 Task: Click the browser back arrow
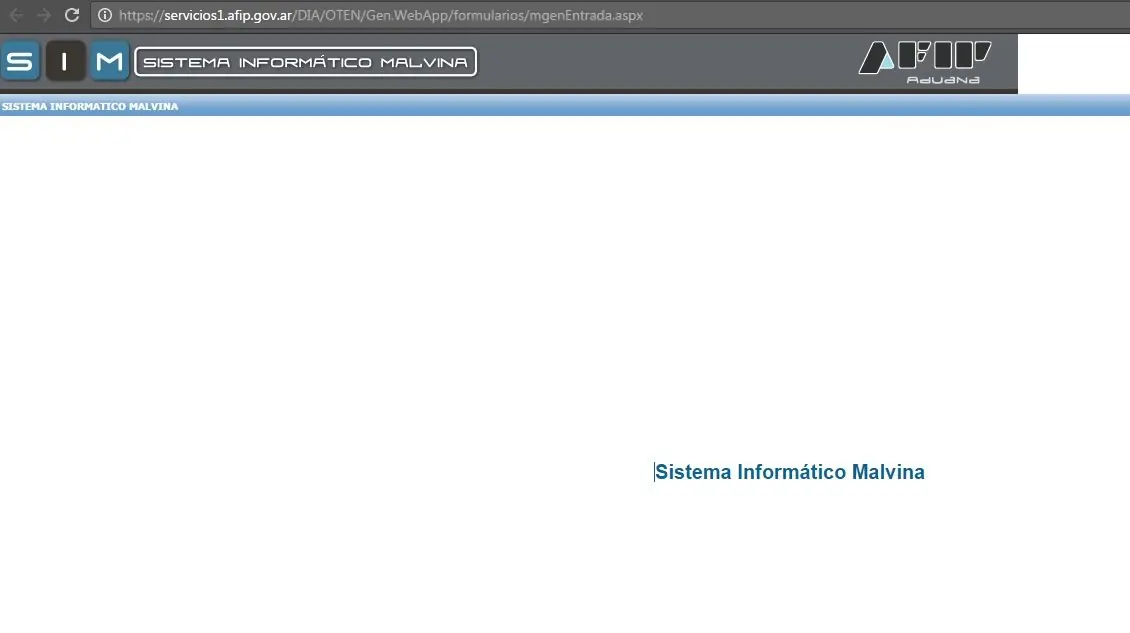point(16,15)
